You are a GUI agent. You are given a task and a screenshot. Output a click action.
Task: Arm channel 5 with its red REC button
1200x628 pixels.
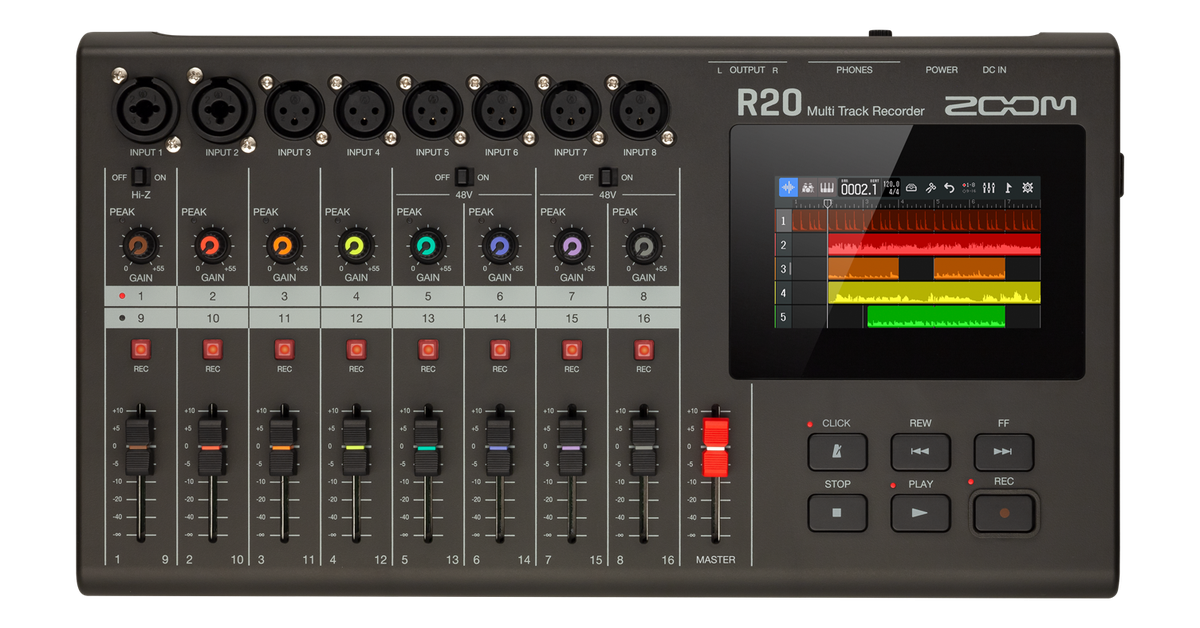(x=428, y=349)
